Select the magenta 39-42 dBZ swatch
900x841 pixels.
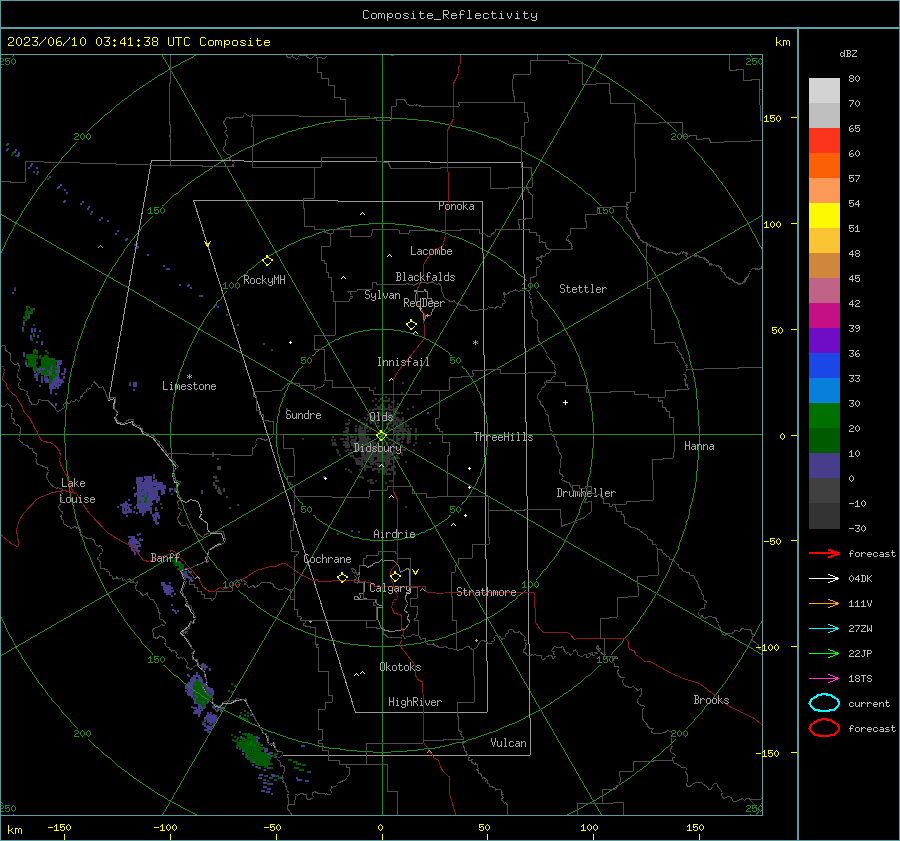(x=824, y=315)
